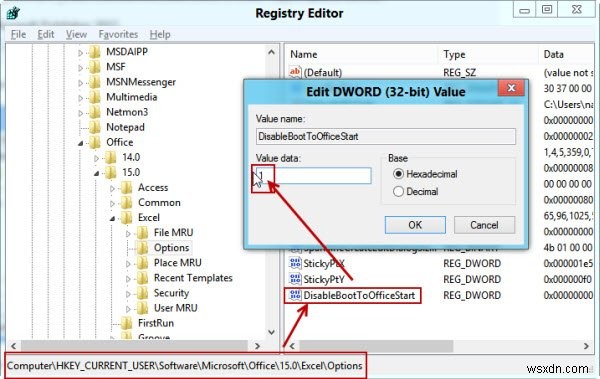Expand the File MRU node

coord(128,234)
